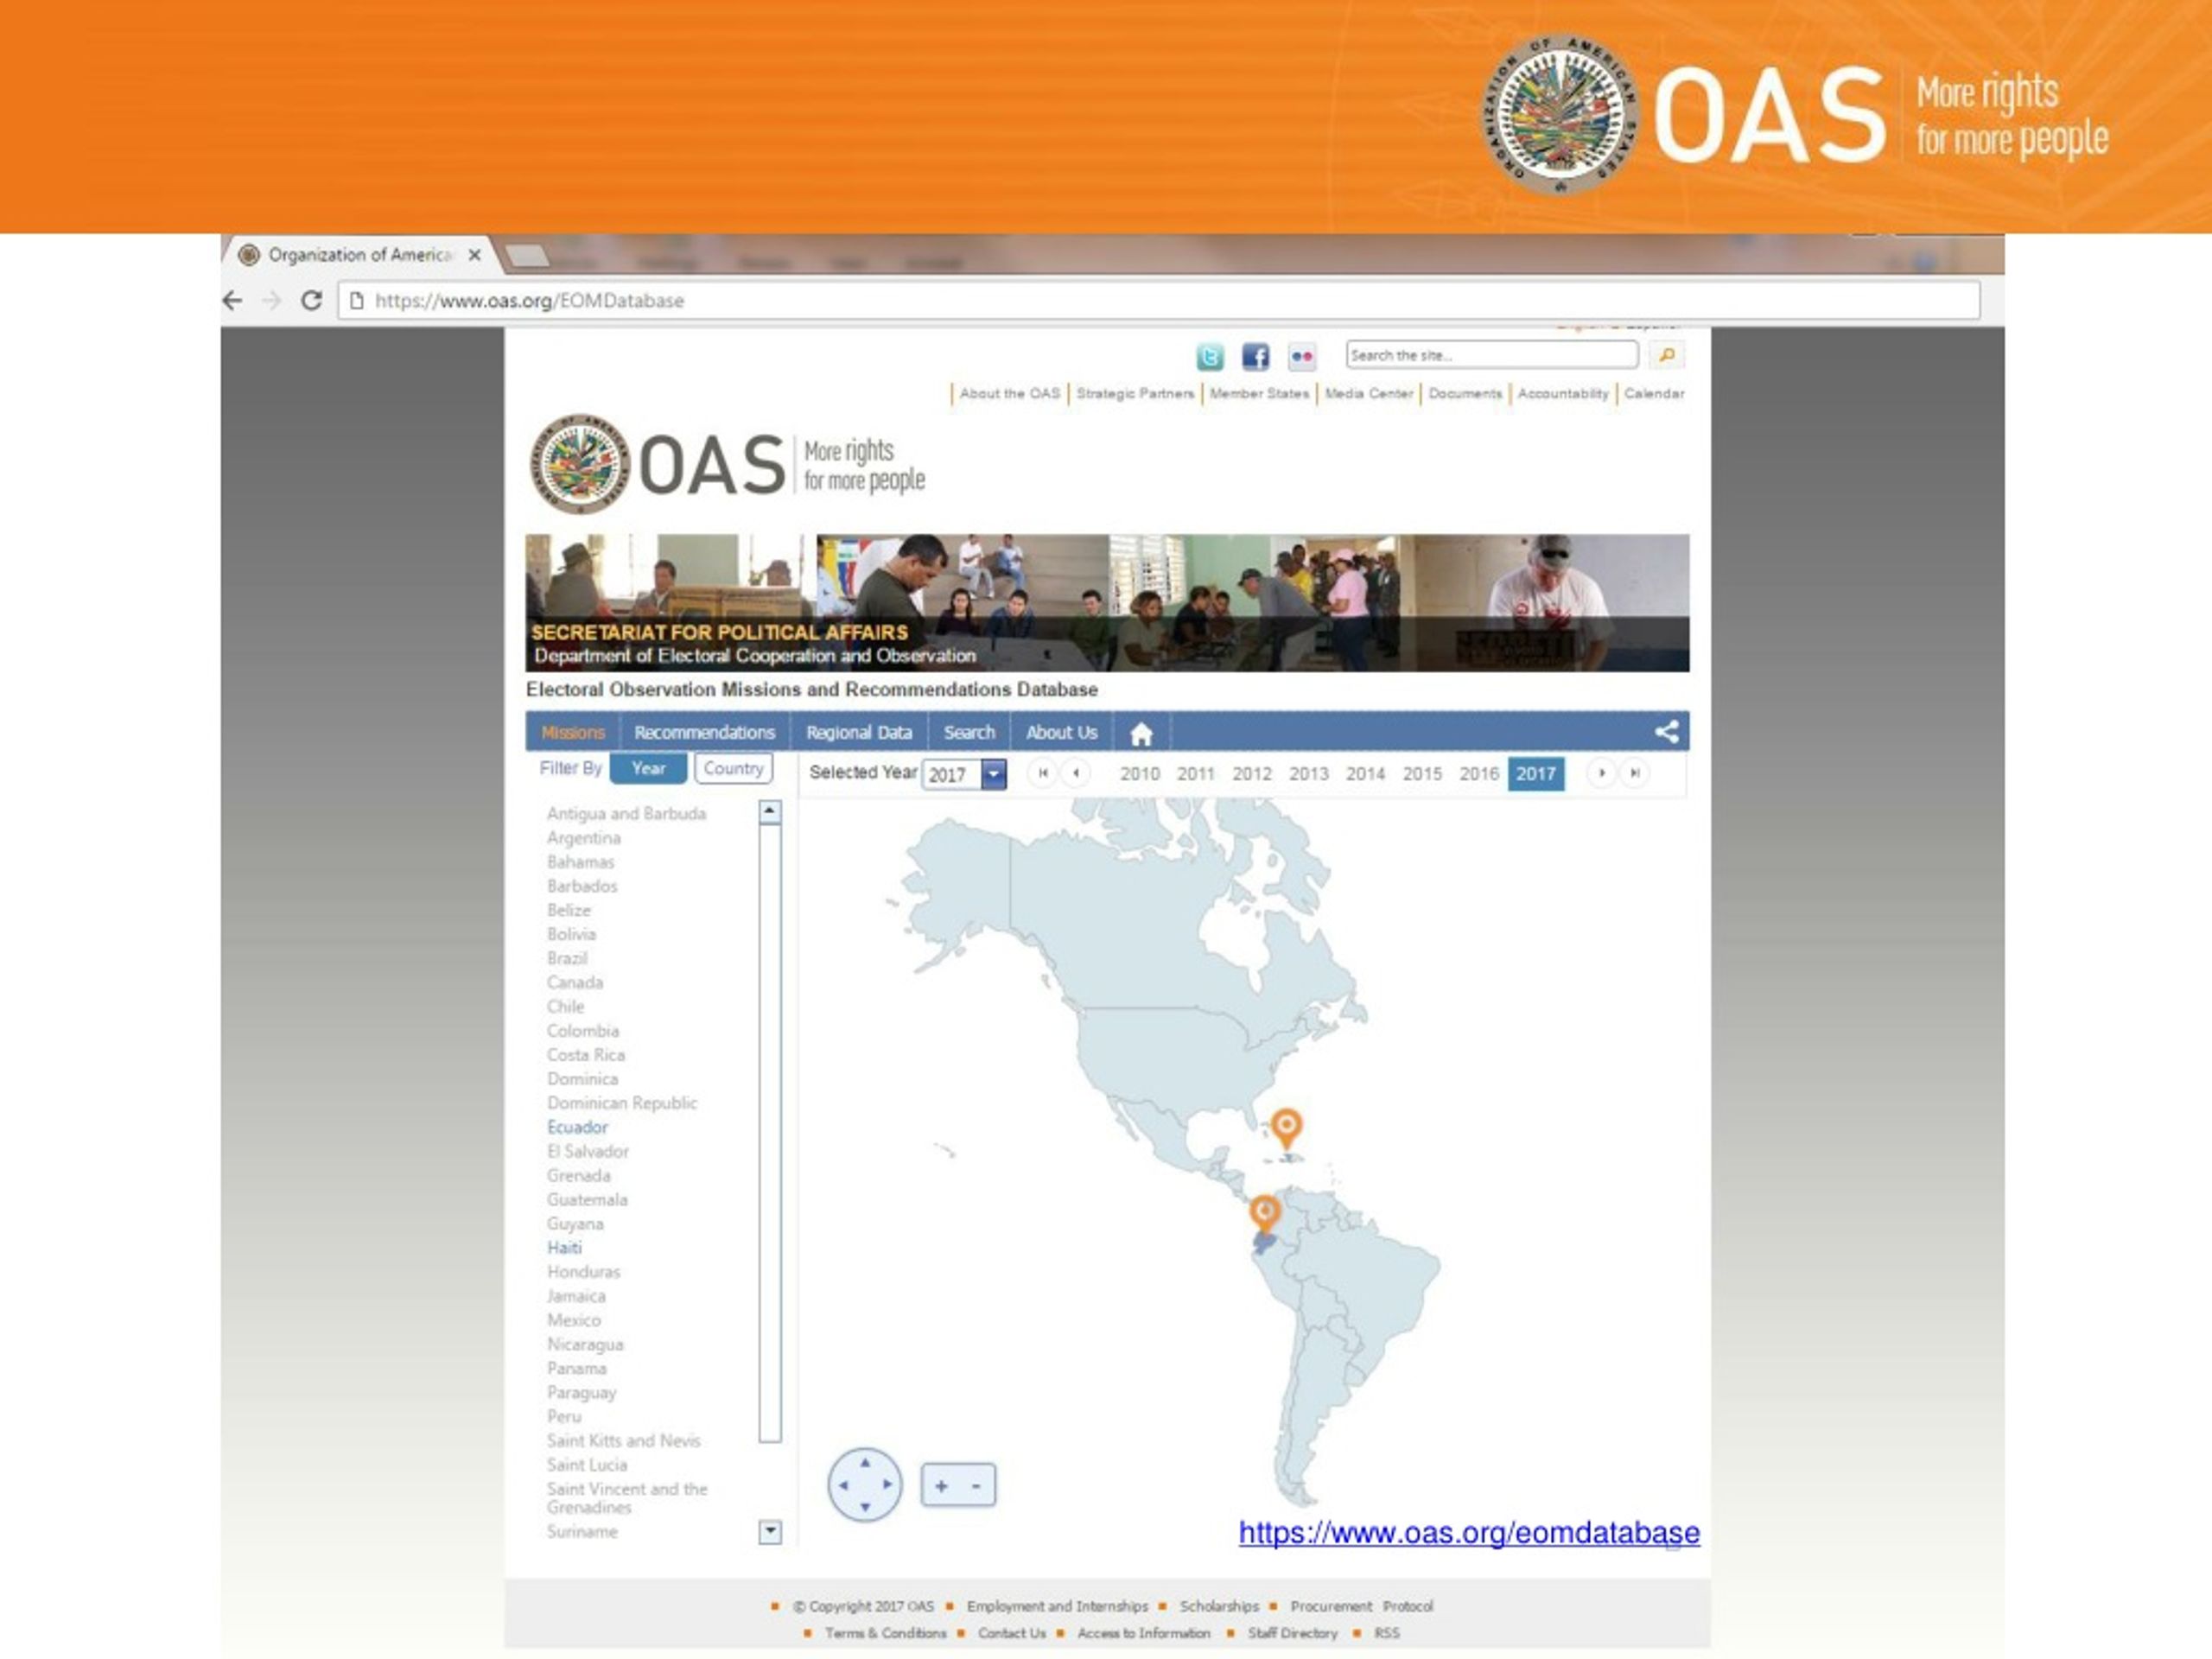Click the Calendar link

pyautogui.click(x=1654, y=394)
